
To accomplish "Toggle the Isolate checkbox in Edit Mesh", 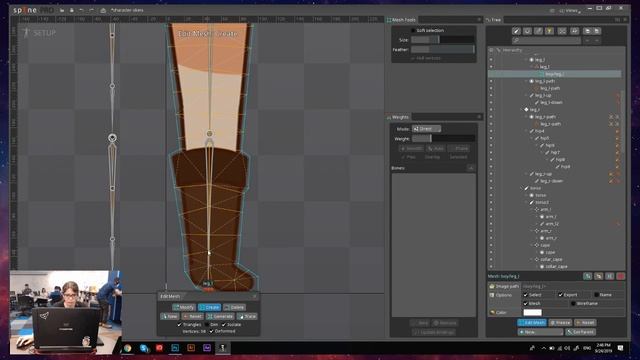I will click(224, 325).
